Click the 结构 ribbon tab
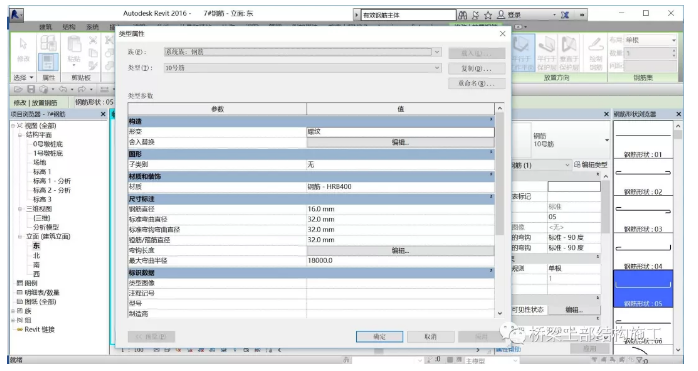Screen dimensions: 698x371 coord(69,27)
